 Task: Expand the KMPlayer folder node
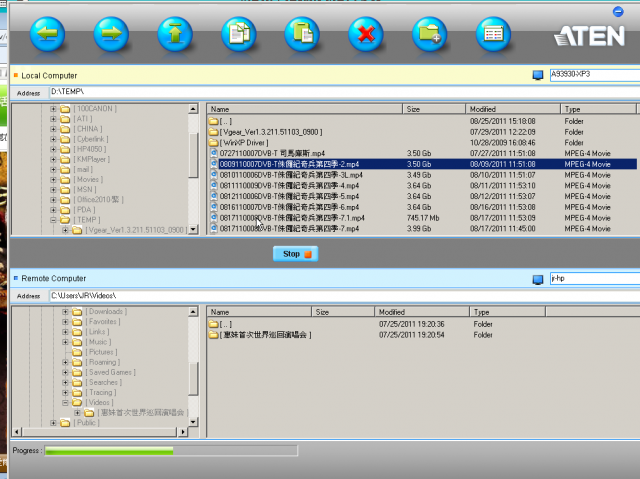coord(53,159)
